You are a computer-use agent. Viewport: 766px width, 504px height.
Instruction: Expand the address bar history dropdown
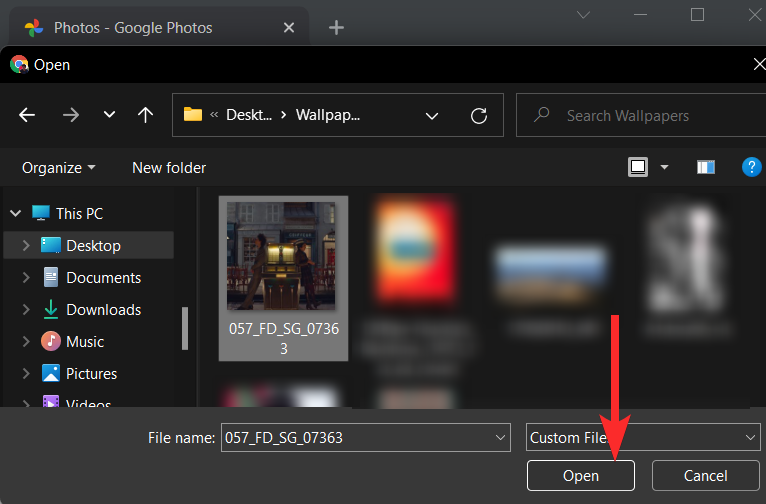point(431,116)
